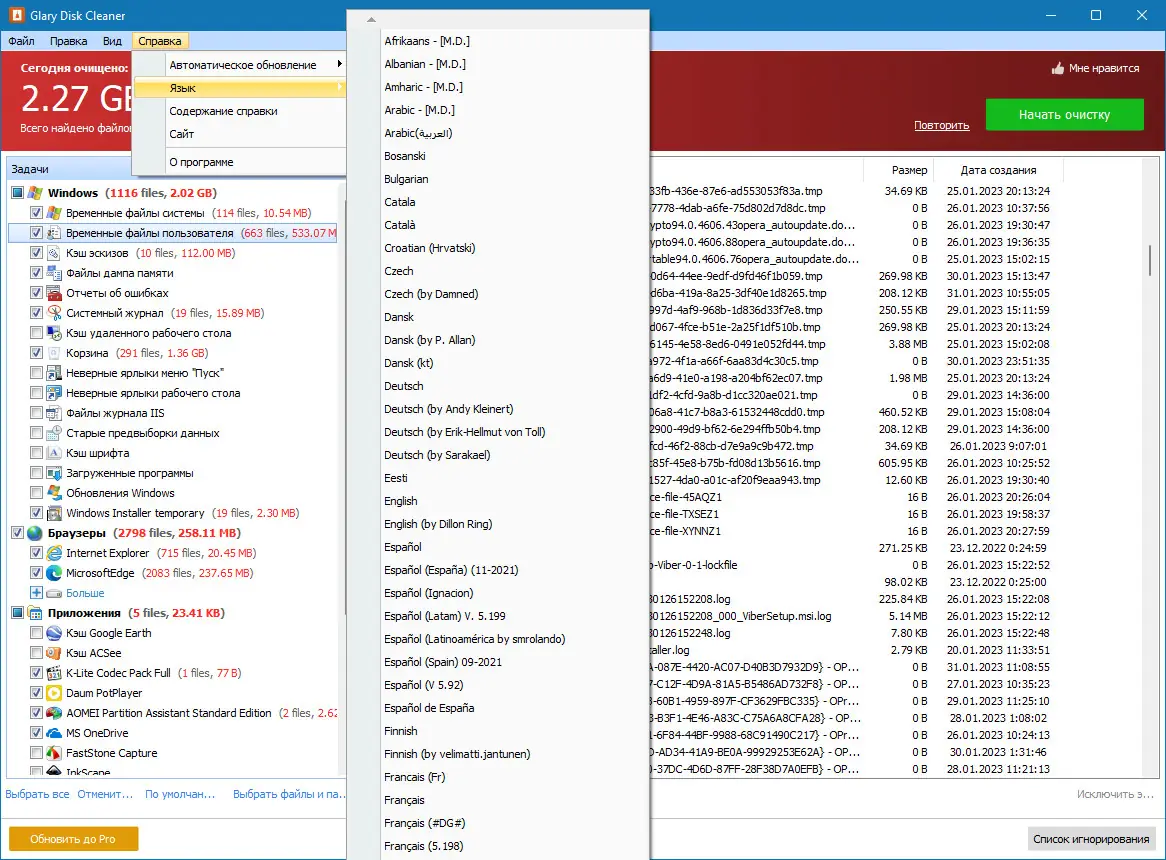The height and width of the screenshot is (860, 1166).
Task: Click the Браузеры globe icon
Action: 35,533
